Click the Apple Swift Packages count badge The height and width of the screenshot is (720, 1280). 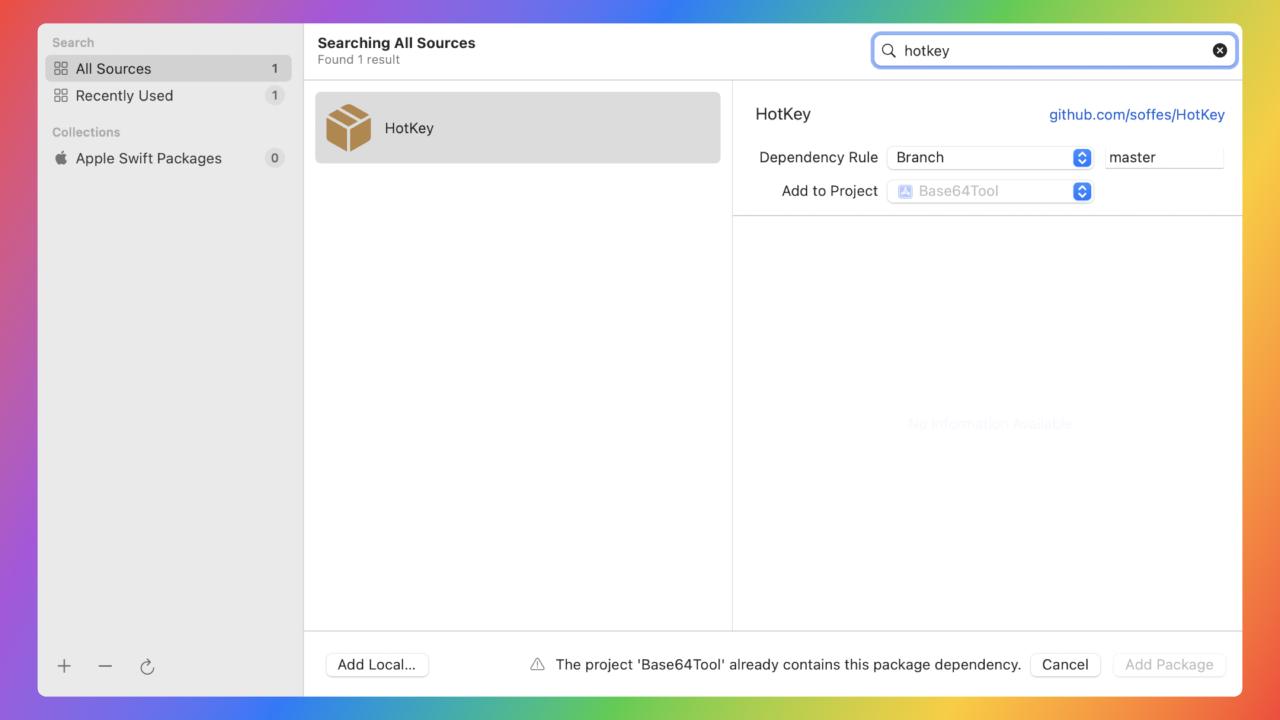(274, 158)
